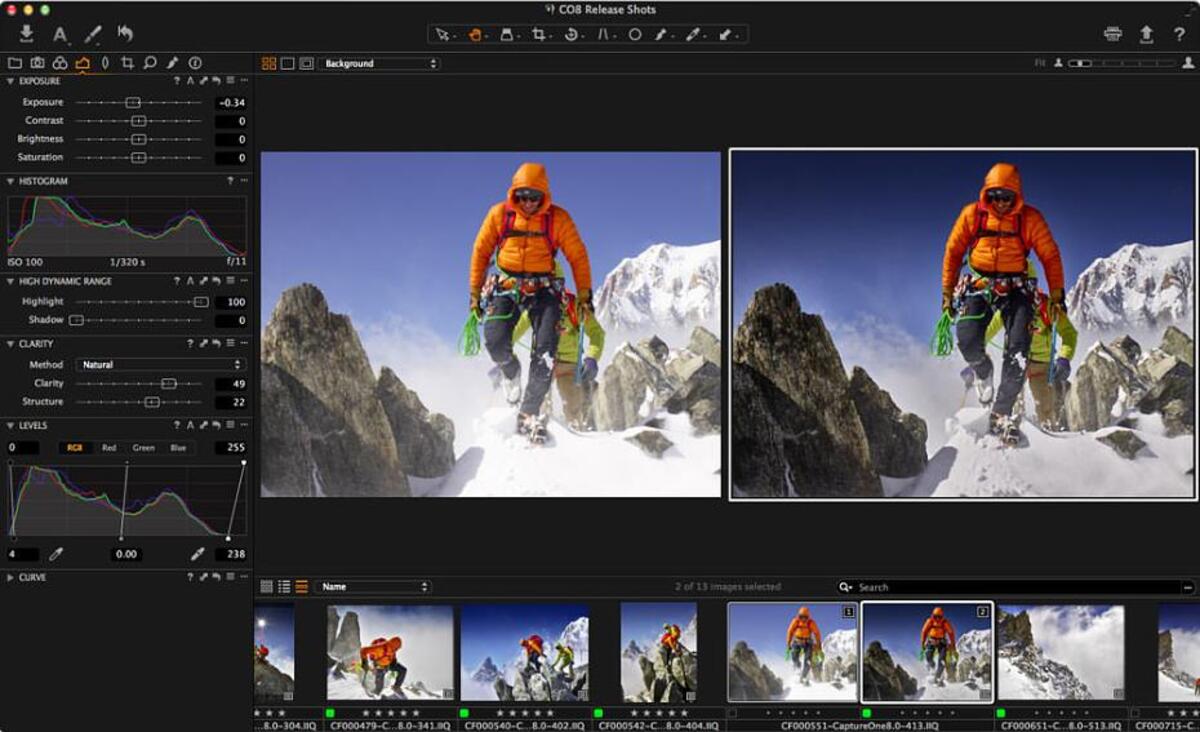The width and height of the screenshot is (1200, 732).
Task: Expand the Curve panel
Action: 8,577
